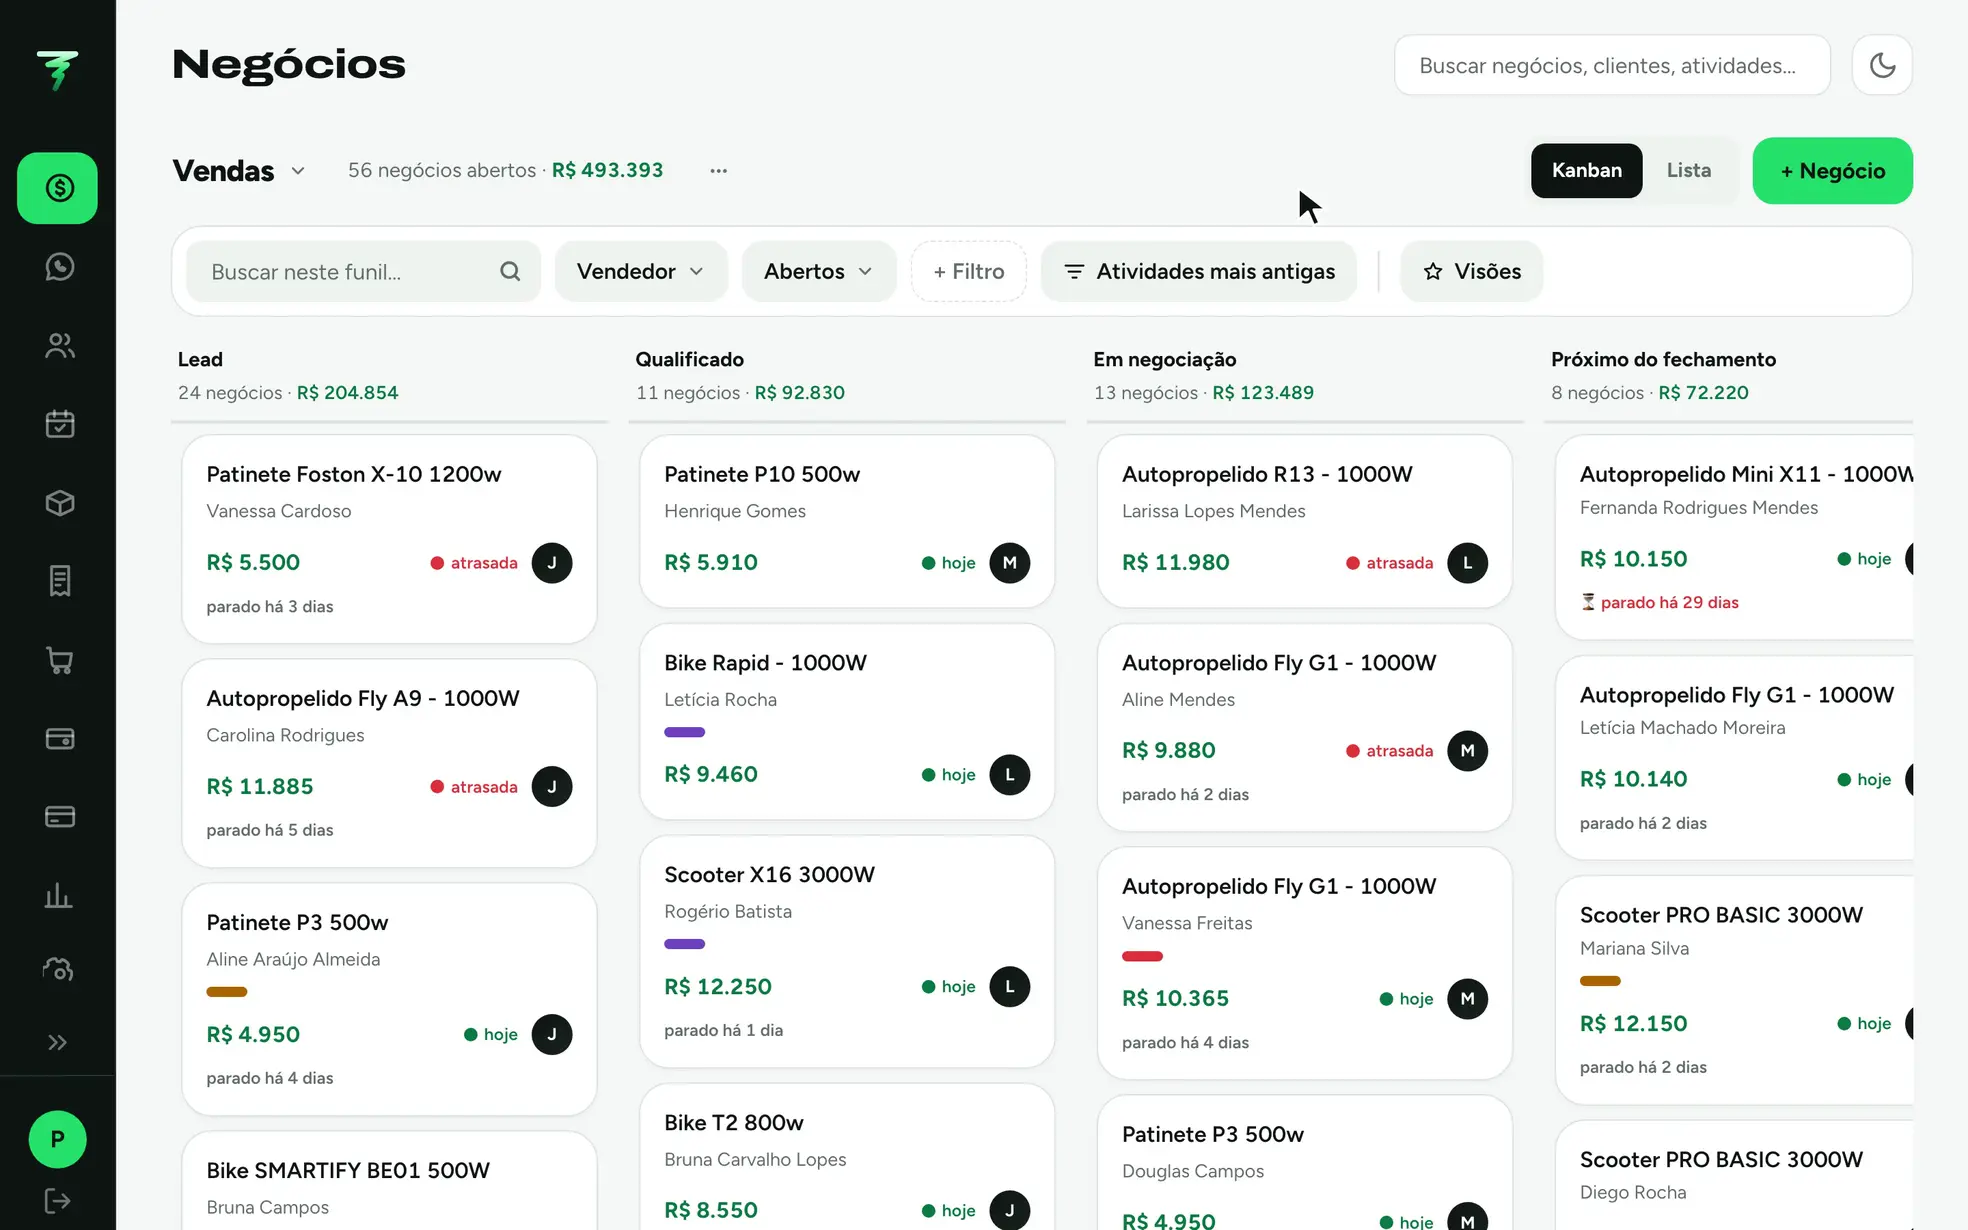
Task: Open the contacts people icon in sidebar
Action: pos(59,345)
